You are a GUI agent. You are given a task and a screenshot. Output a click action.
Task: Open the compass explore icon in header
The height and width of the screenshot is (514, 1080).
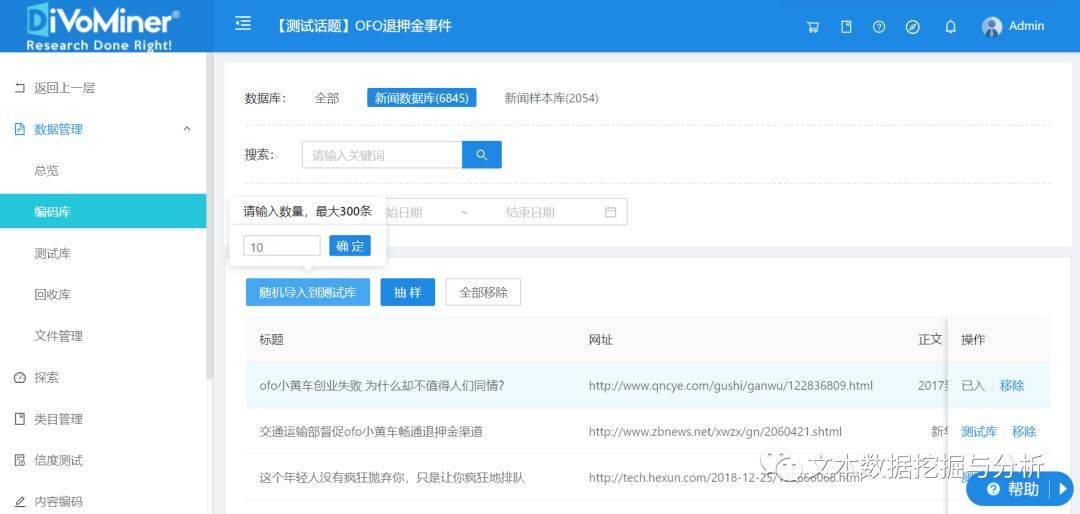point(913,27)
